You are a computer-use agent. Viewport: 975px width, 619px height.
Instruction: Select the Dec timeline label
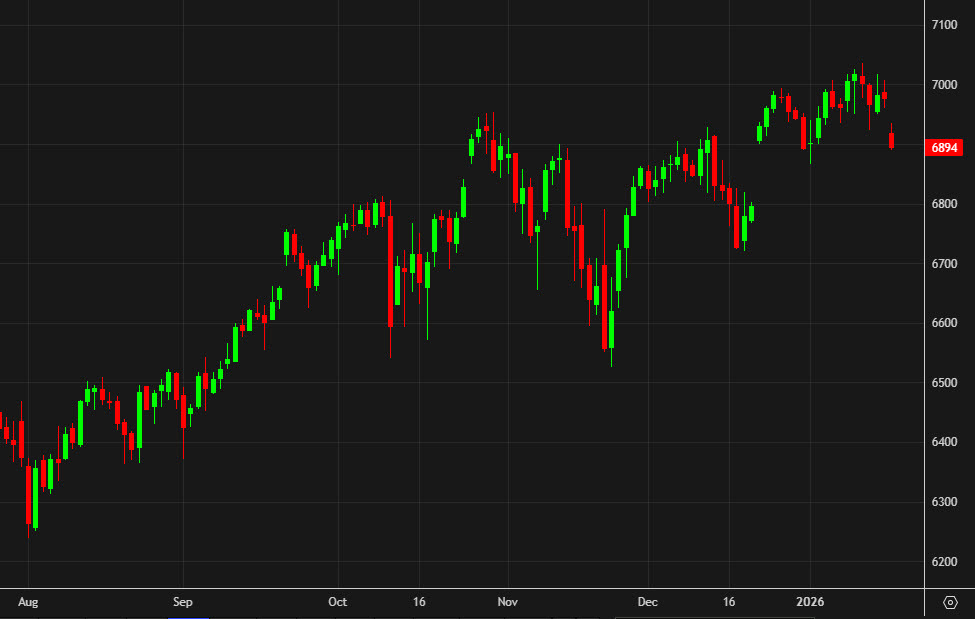pyautogui.click(x=647, y=602)
